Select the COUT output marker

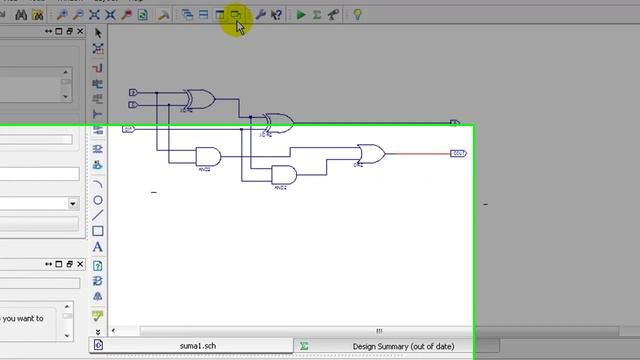tap(458, 153)
